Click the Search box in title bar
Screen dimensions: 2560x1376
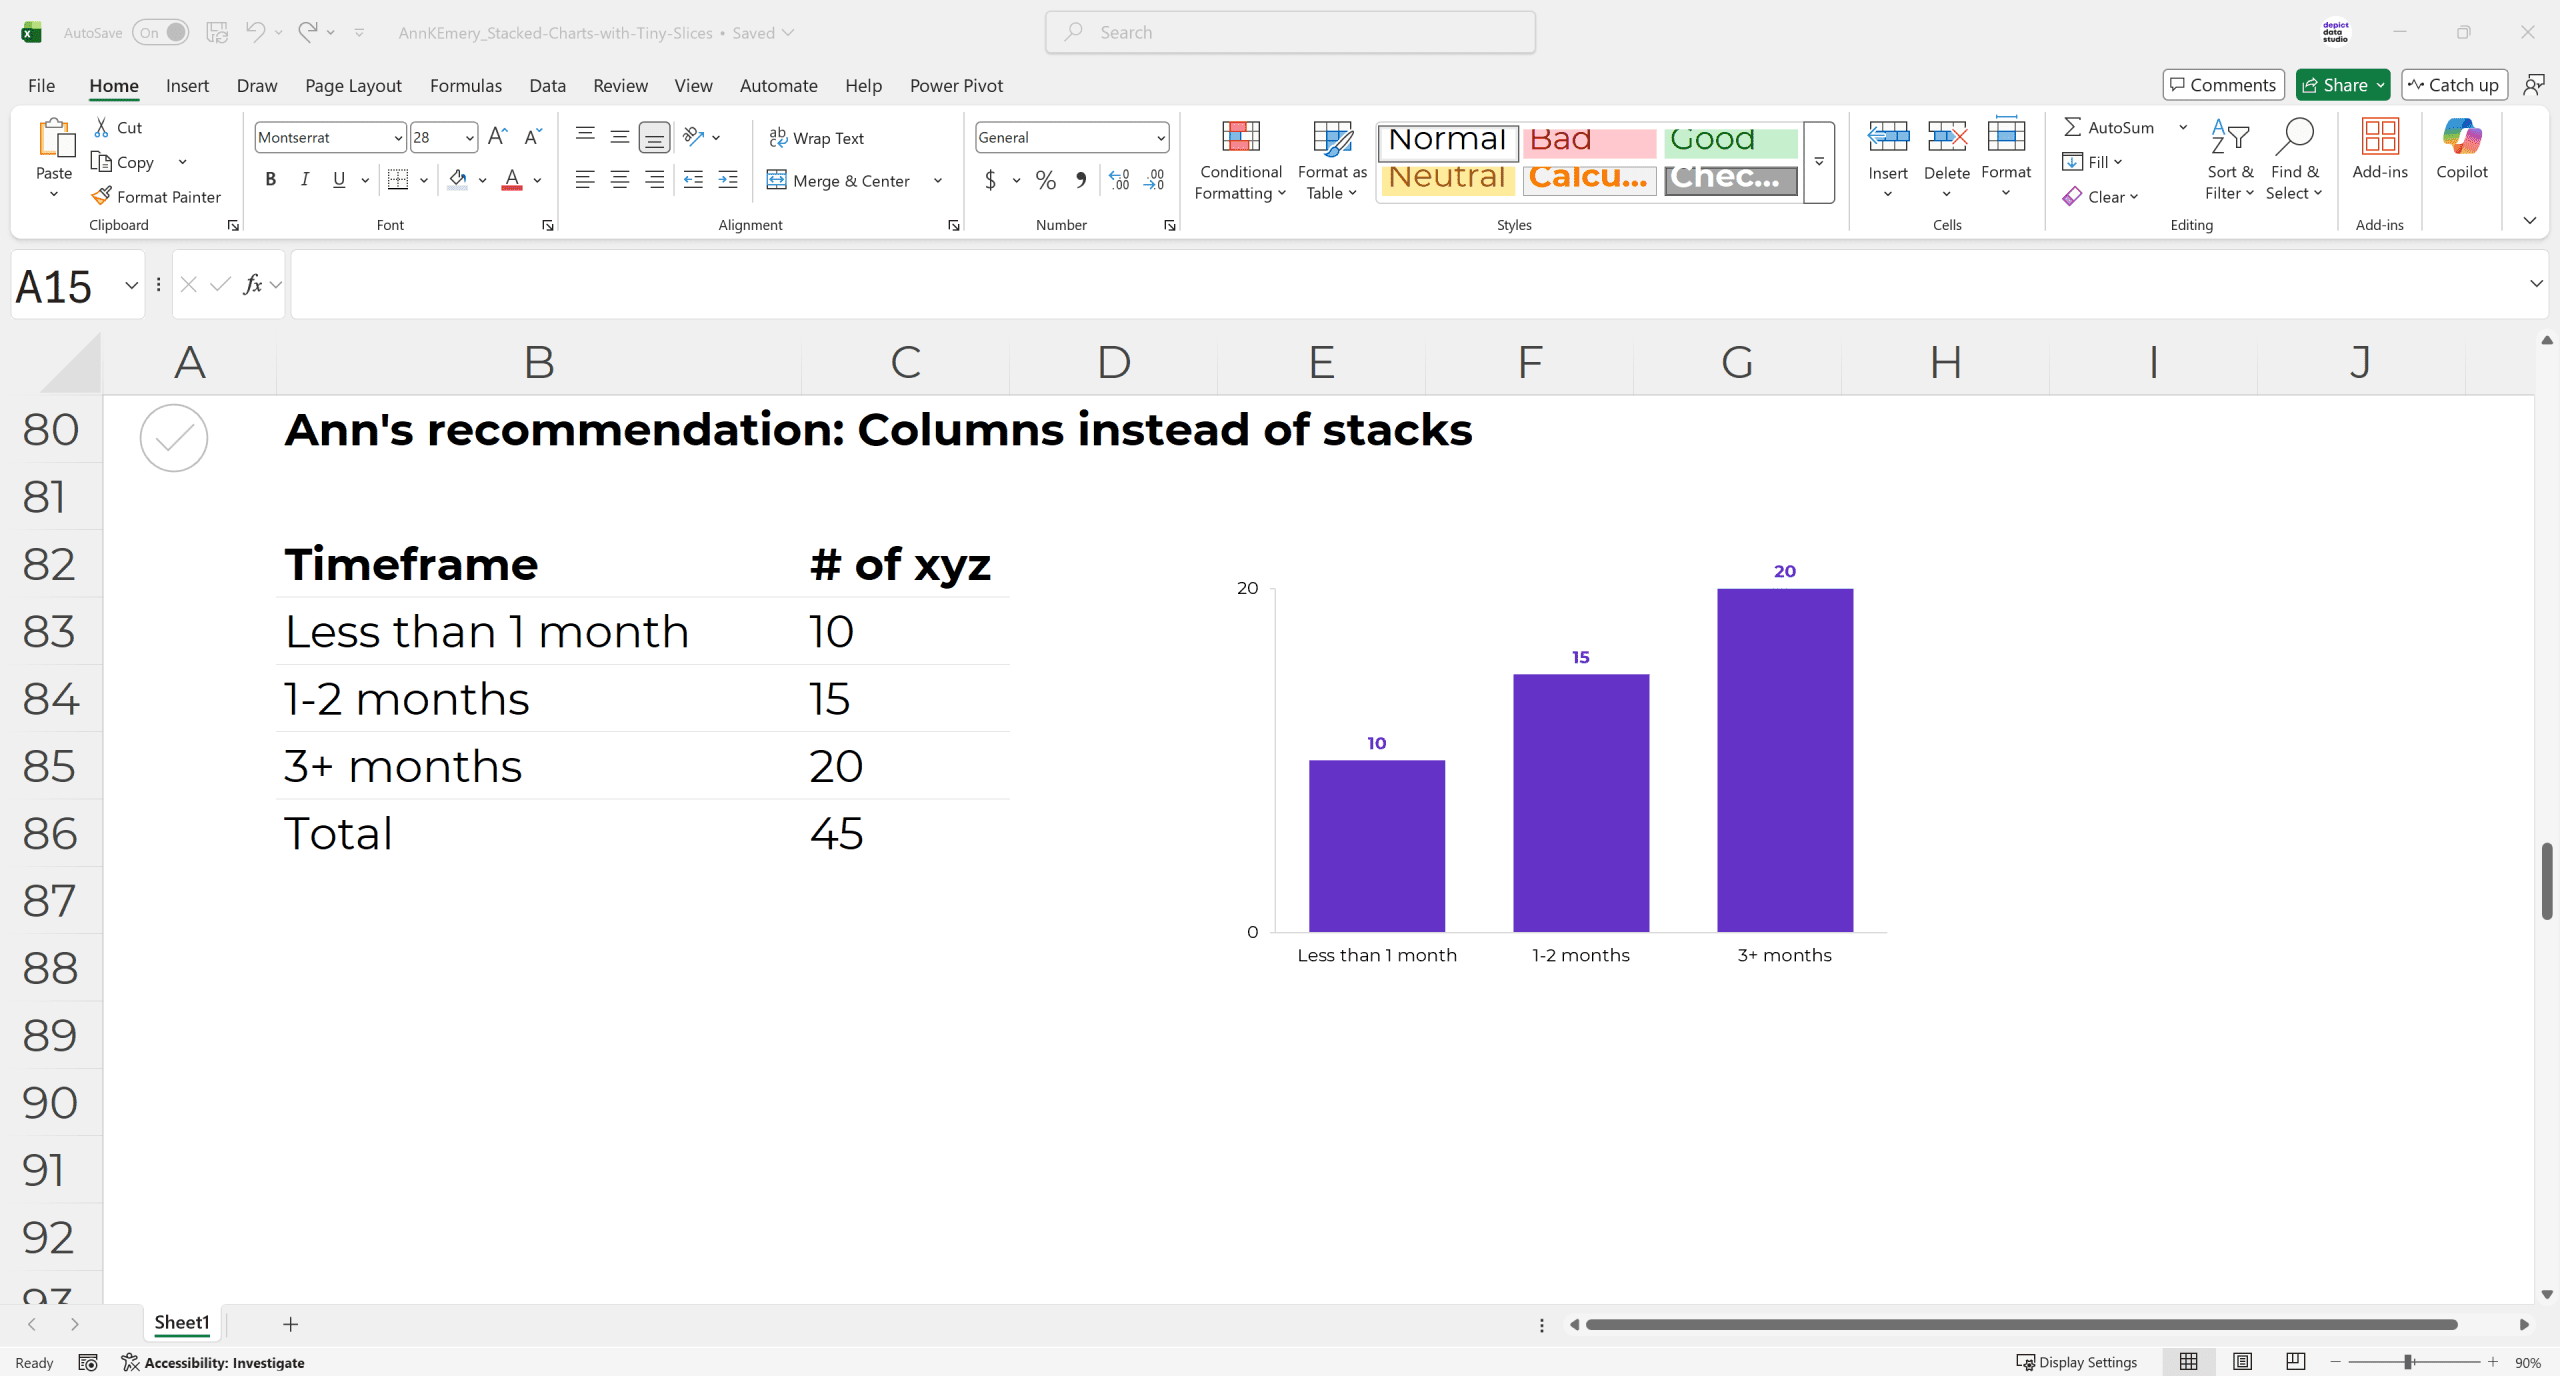click(x=1290, y=32)
